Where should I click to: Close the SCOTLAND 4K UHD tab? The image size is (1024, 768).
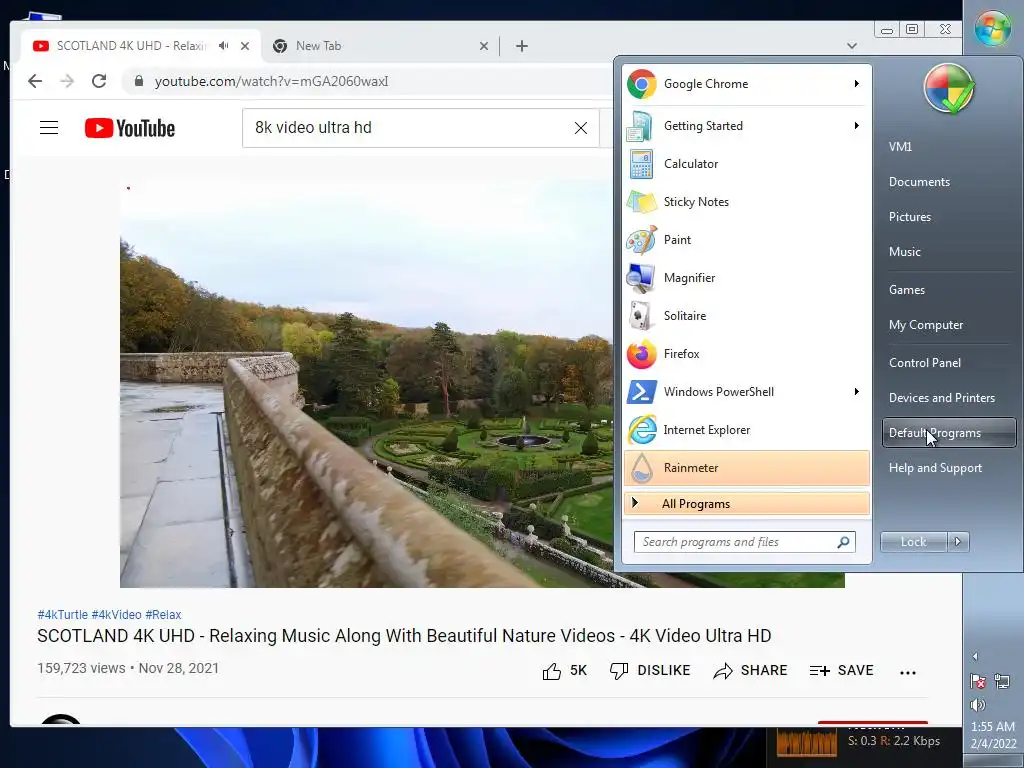point(245,46)
